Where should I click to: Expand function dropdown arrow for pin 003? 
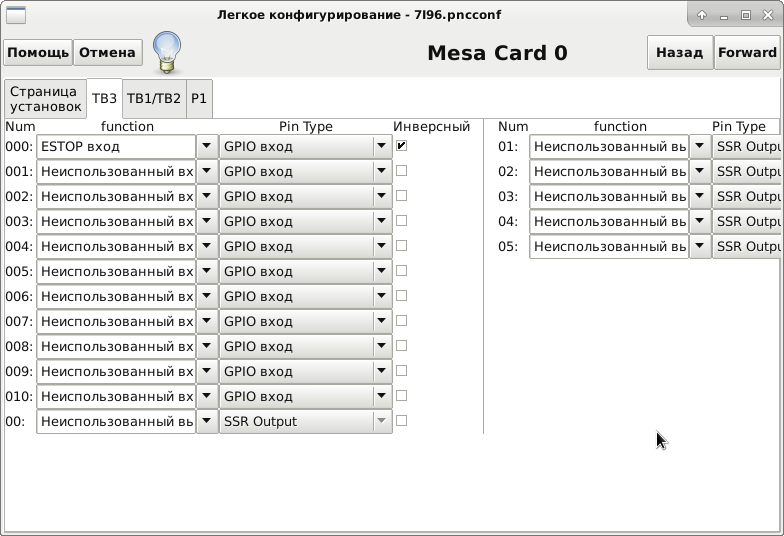click(206, 222)
